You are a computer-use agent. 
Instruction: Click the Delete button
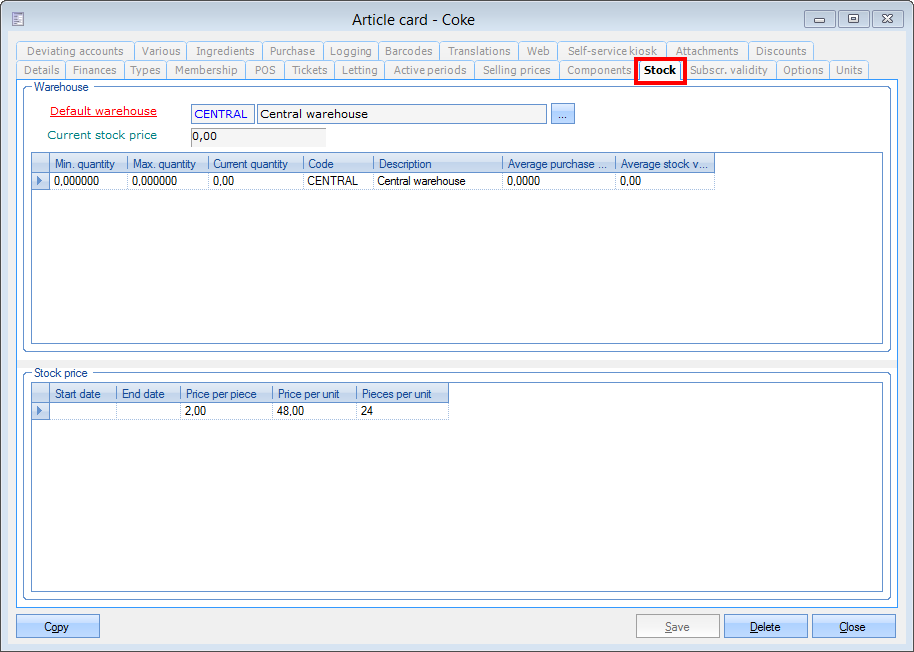[765, 627]
